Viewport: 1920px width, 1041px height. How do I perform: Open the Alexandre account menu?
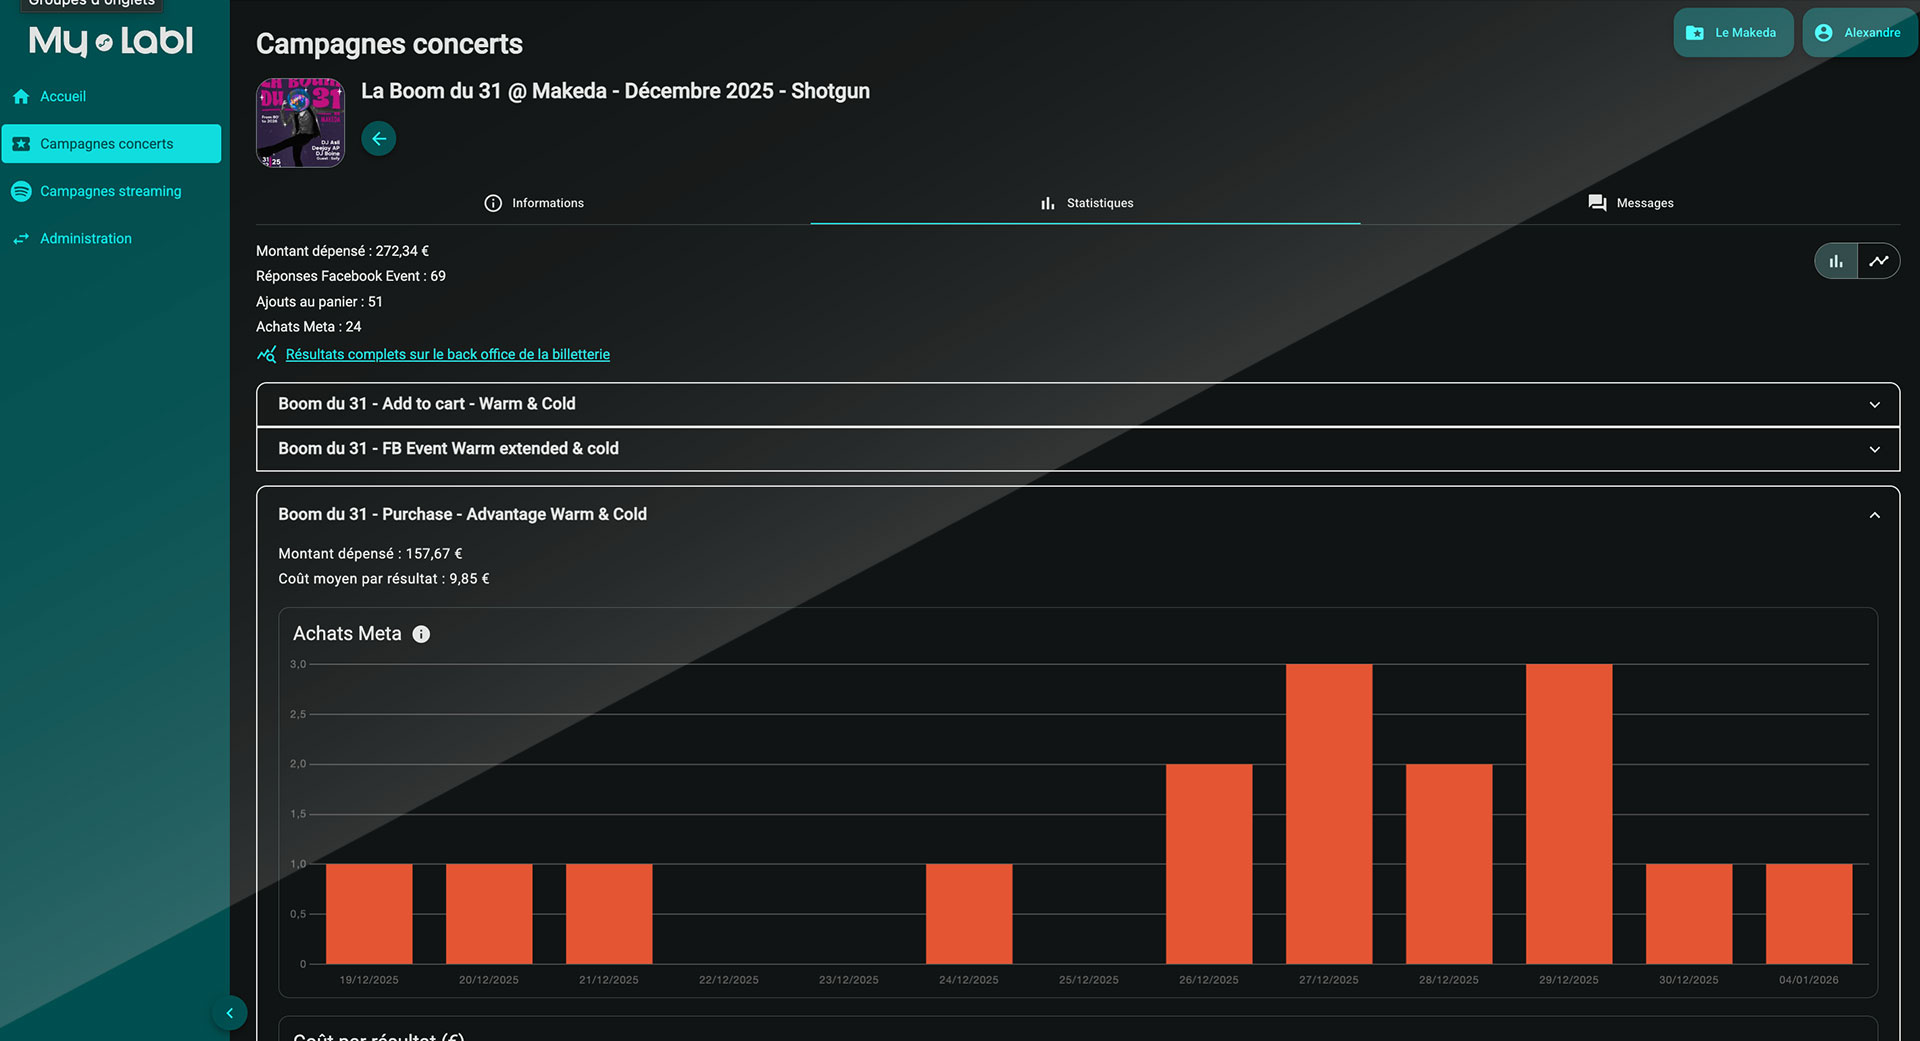click(1858, 33)
